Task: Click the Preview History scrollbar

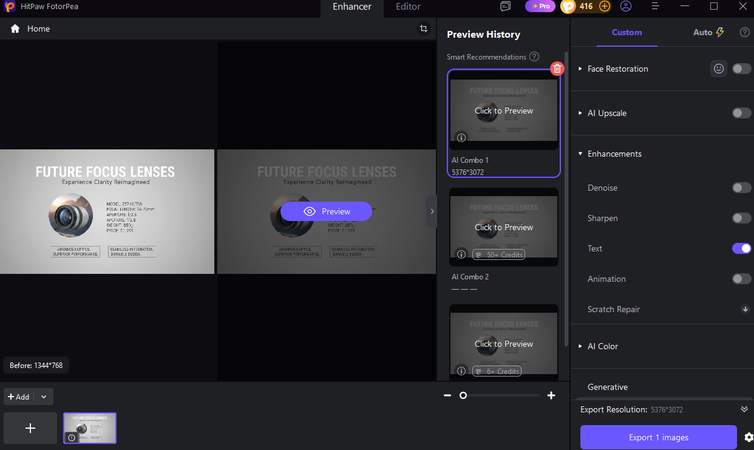Action: pyautogui.click(x=566, y=197)
